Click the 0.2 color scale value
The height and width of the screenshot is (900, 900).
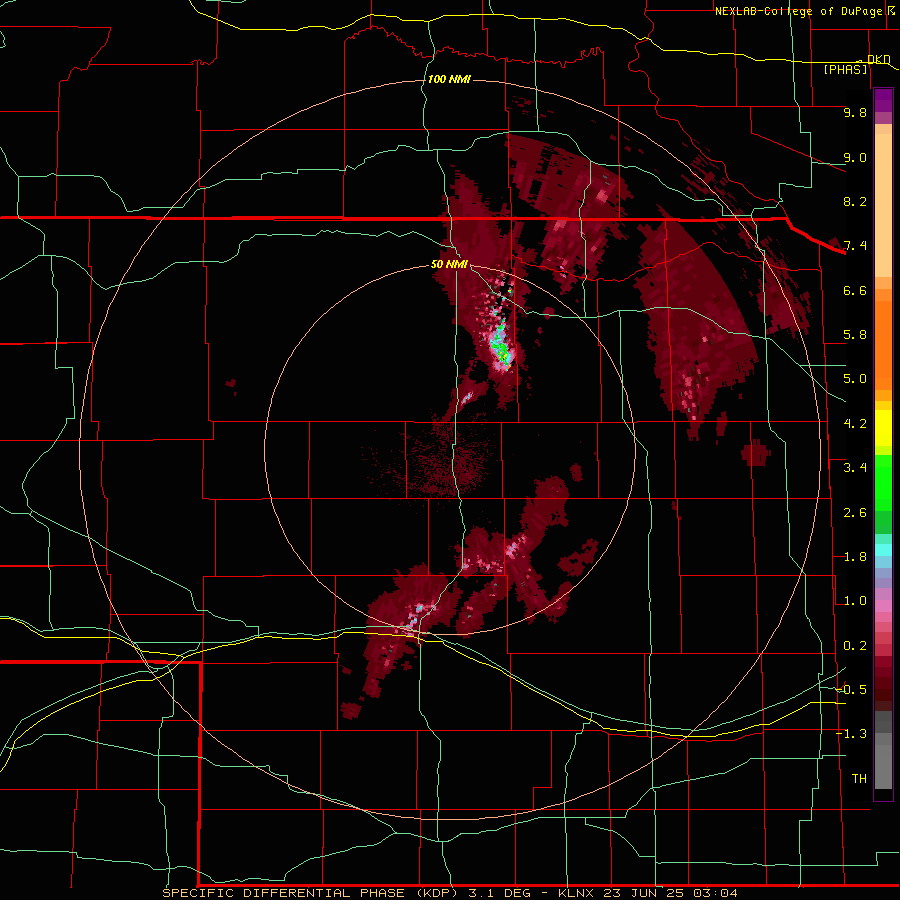point(855,646)
